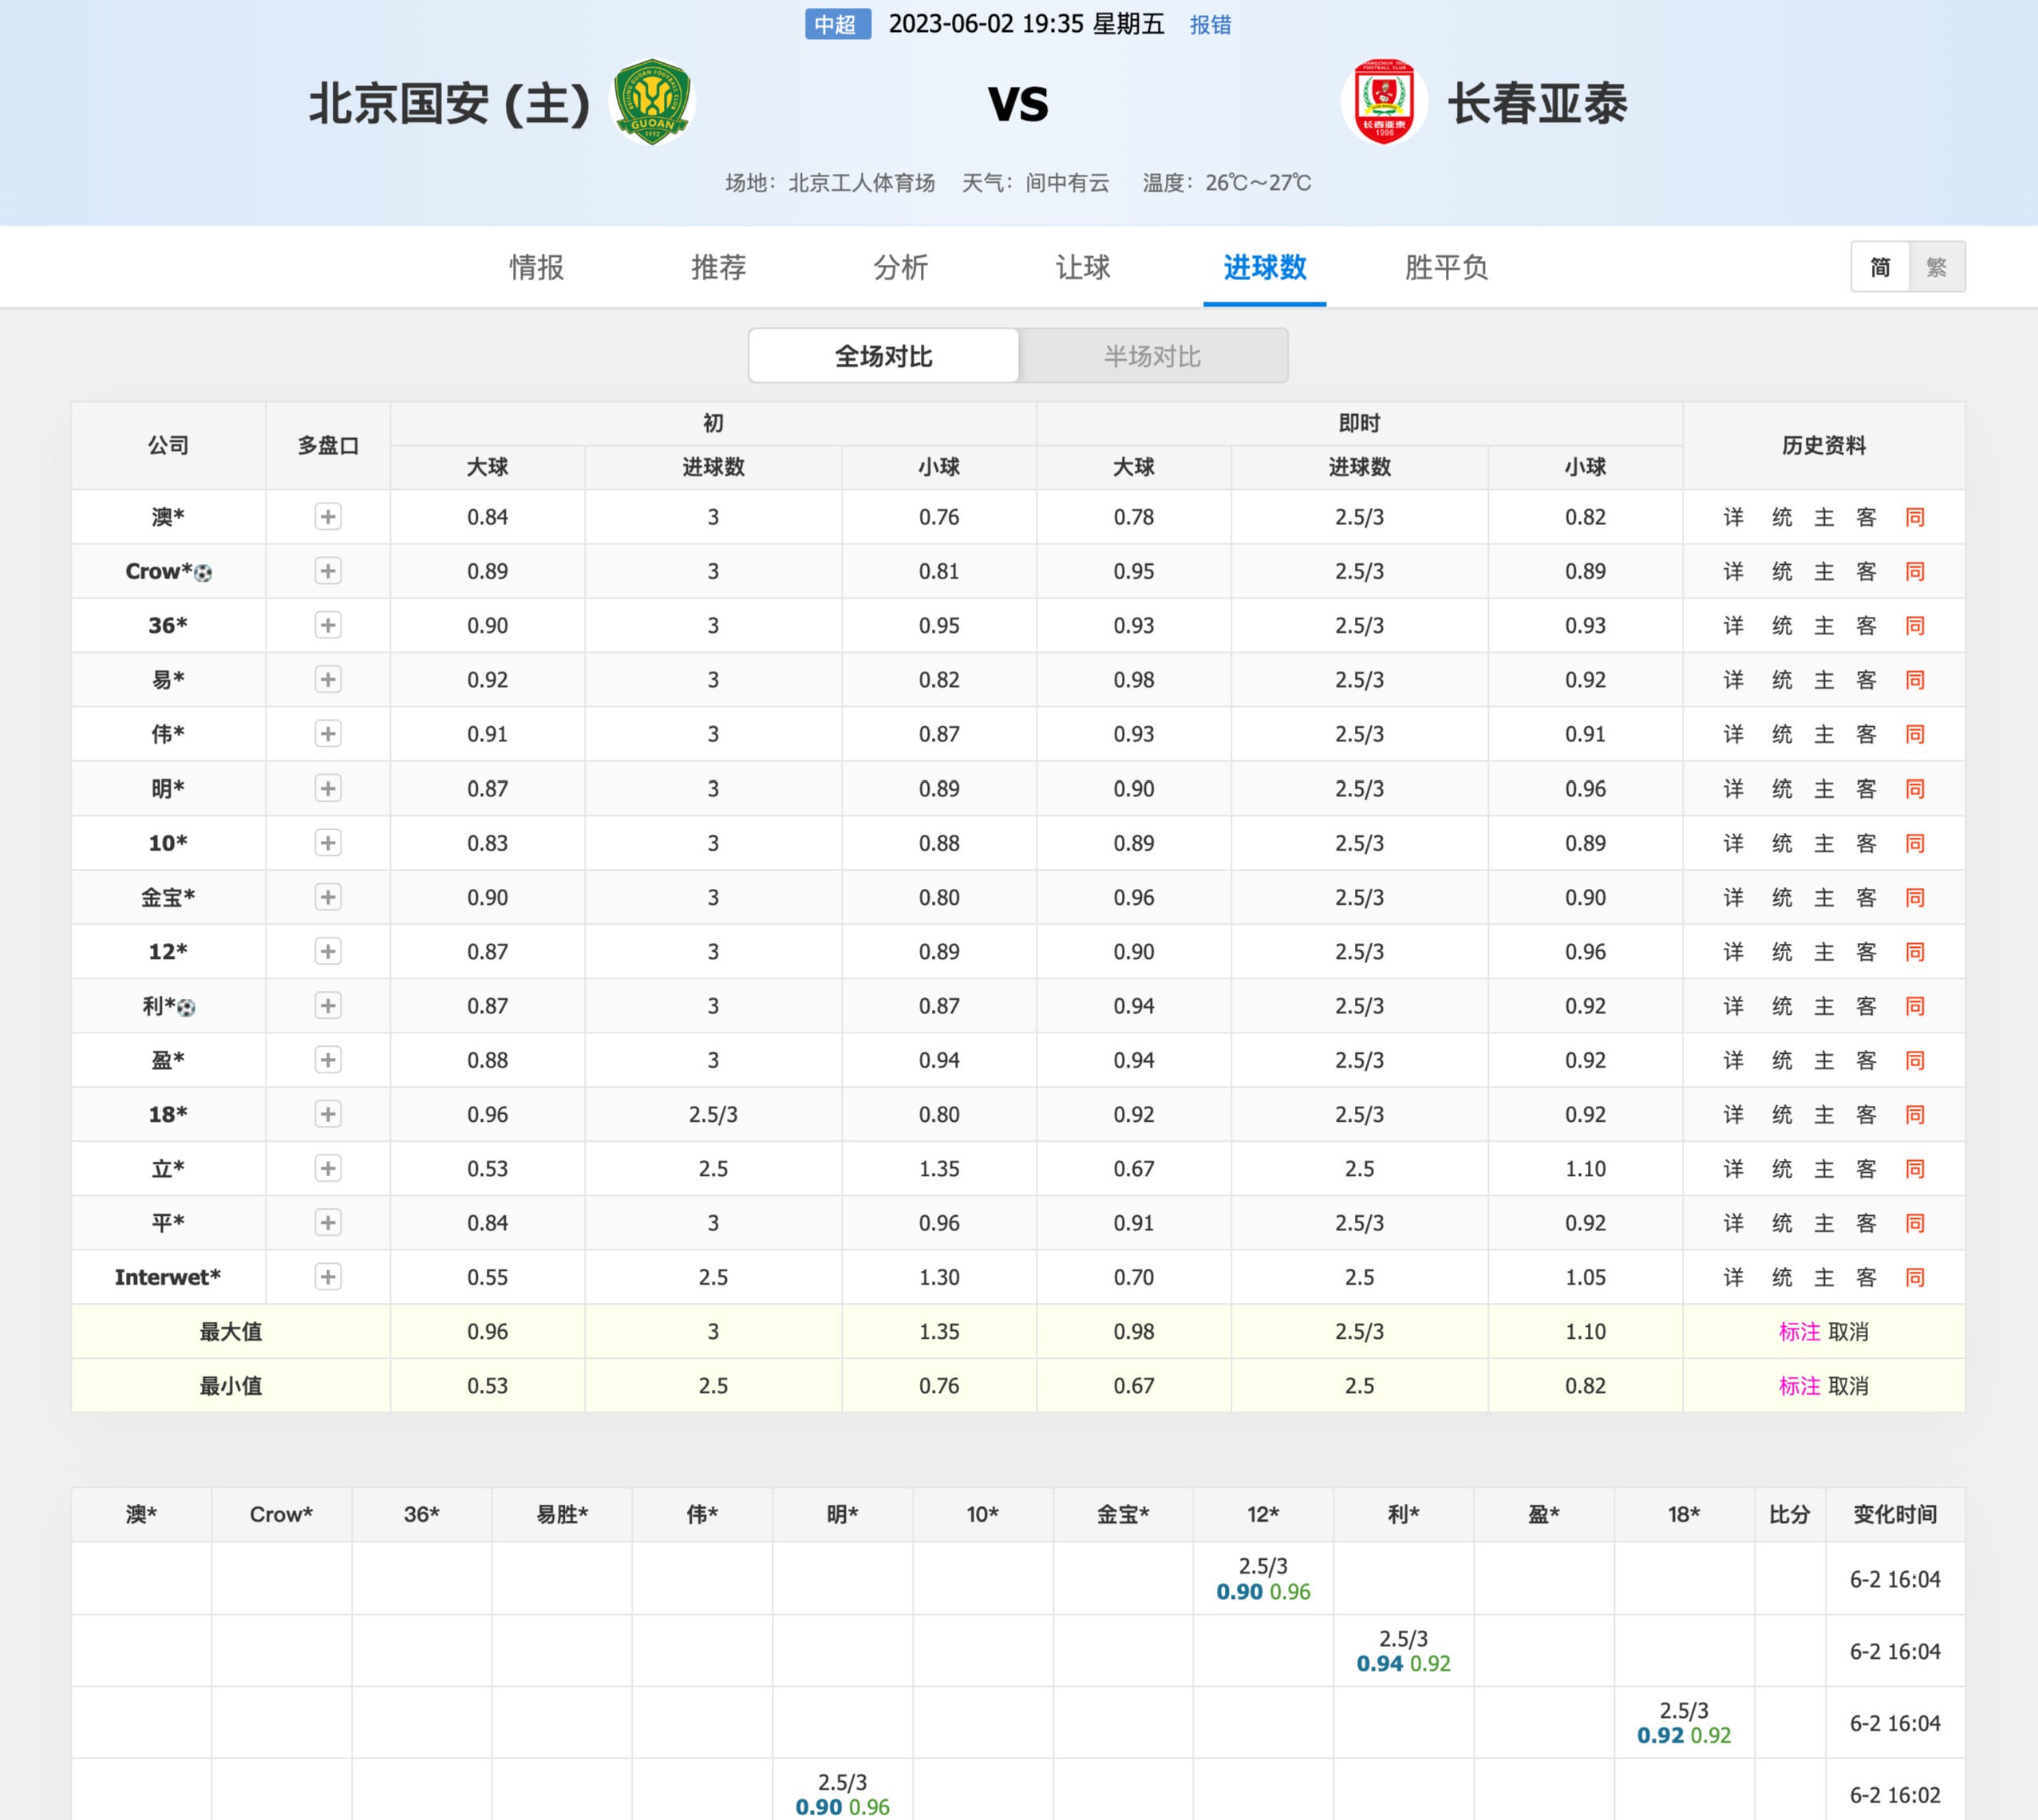Expand multi-handicap plus for 易* row
The height and width of the screenshot is (1820, 2038).
(x=328, y=680)
